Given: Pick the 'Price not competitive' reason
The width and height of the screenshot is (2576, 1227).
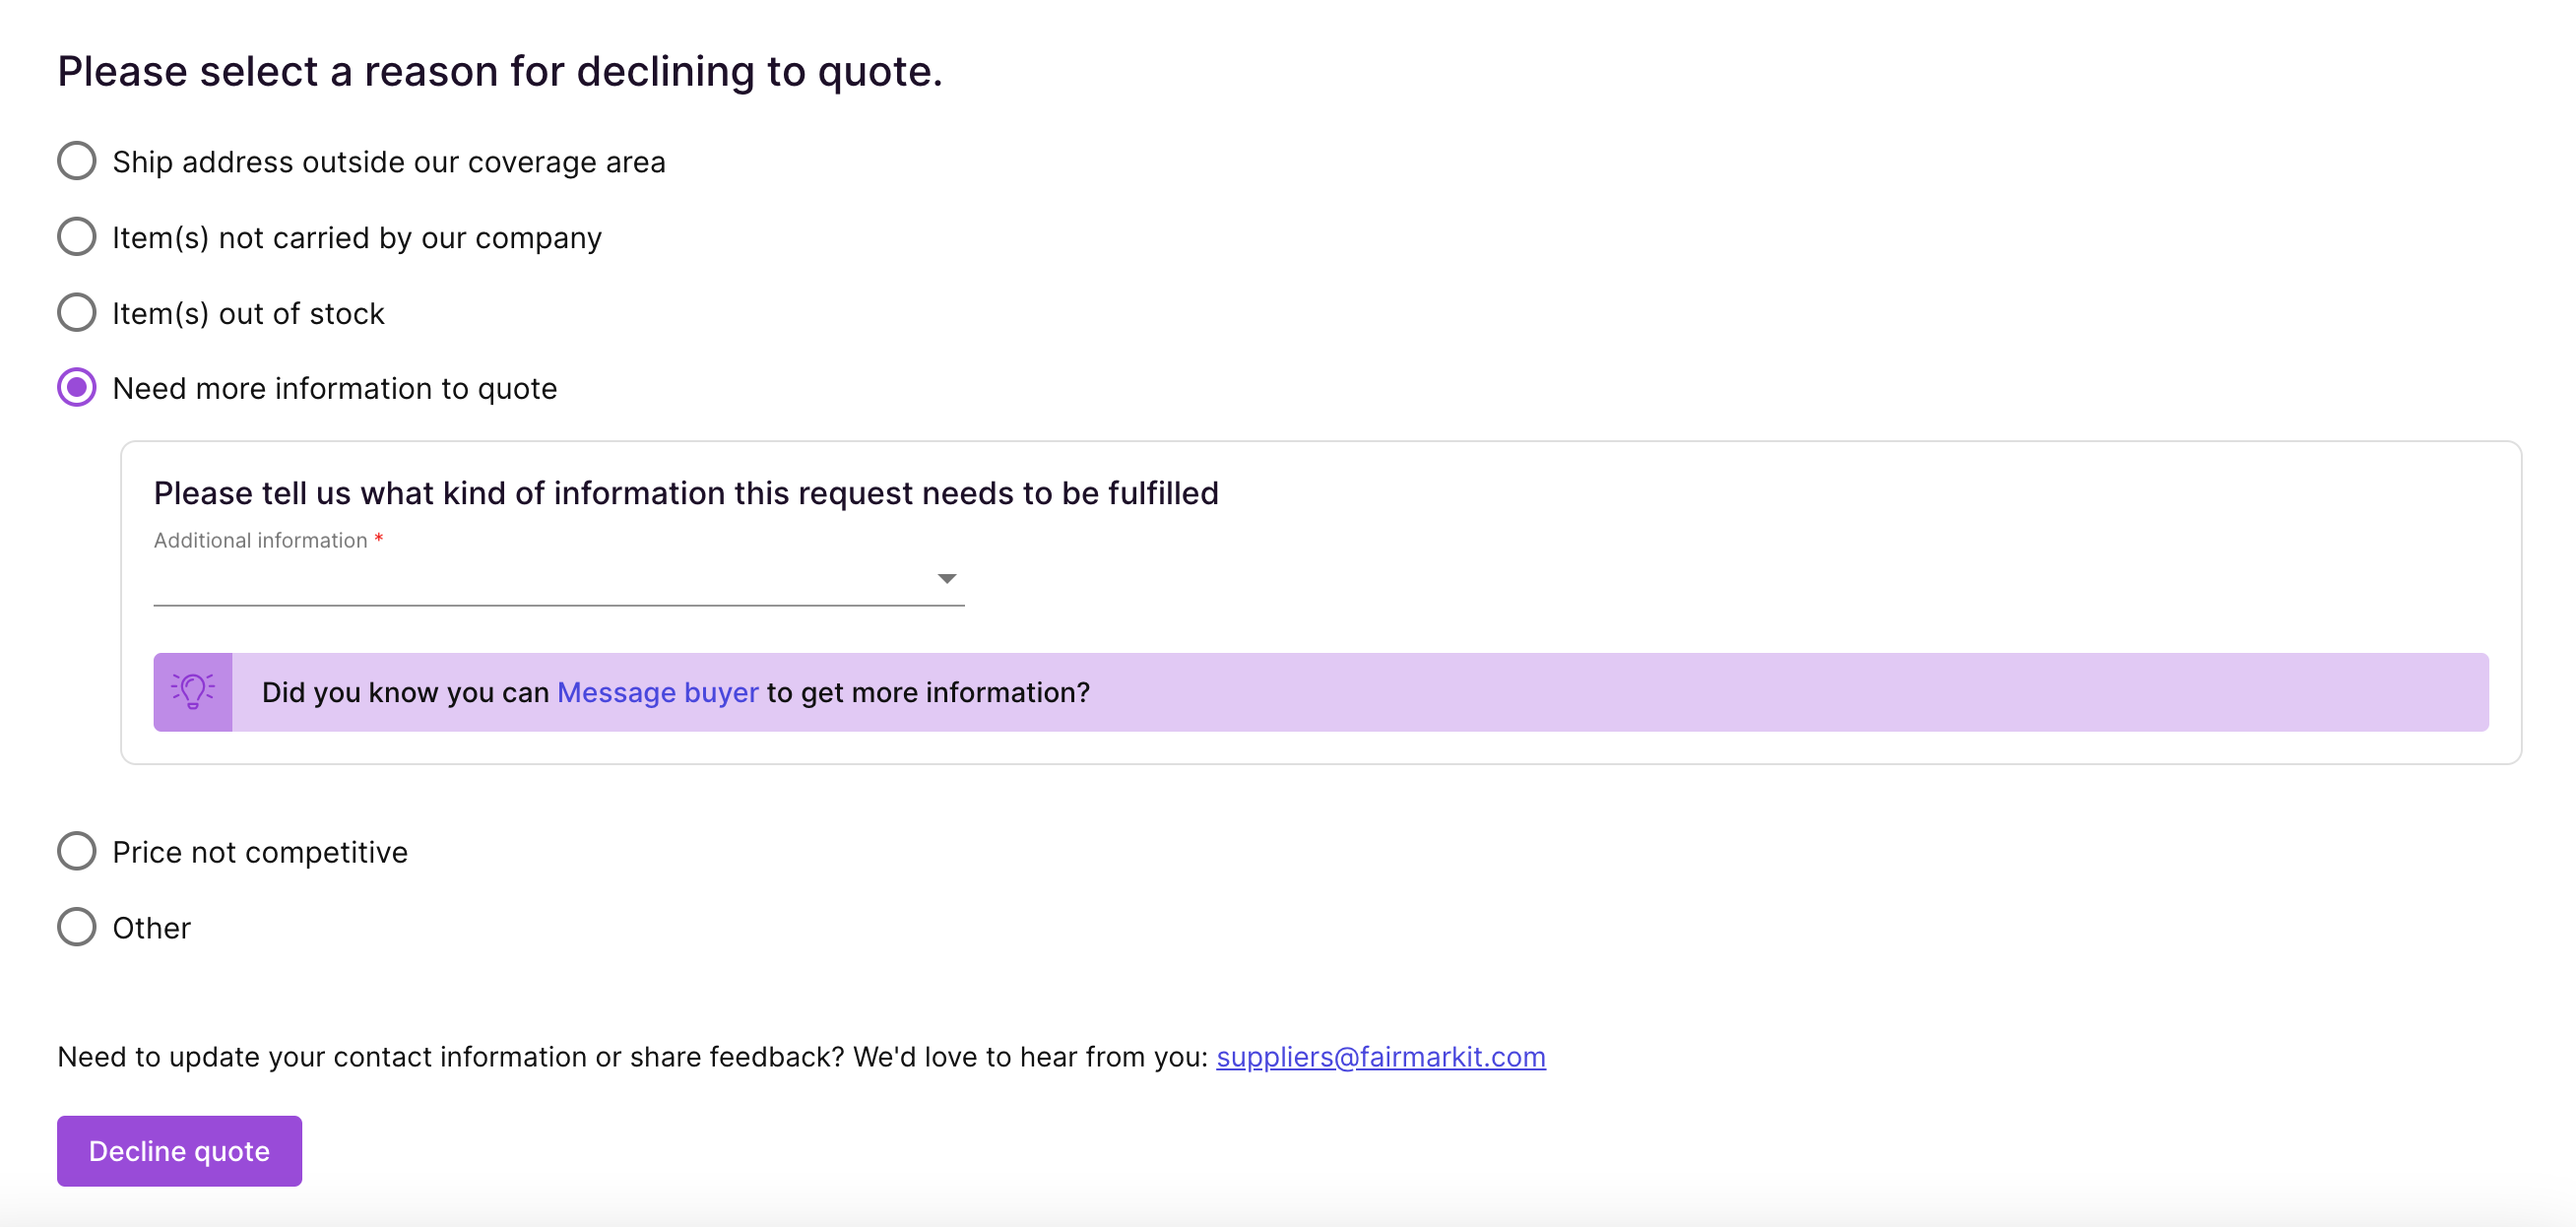Looking at the screenshot, I should pos(77,852).
